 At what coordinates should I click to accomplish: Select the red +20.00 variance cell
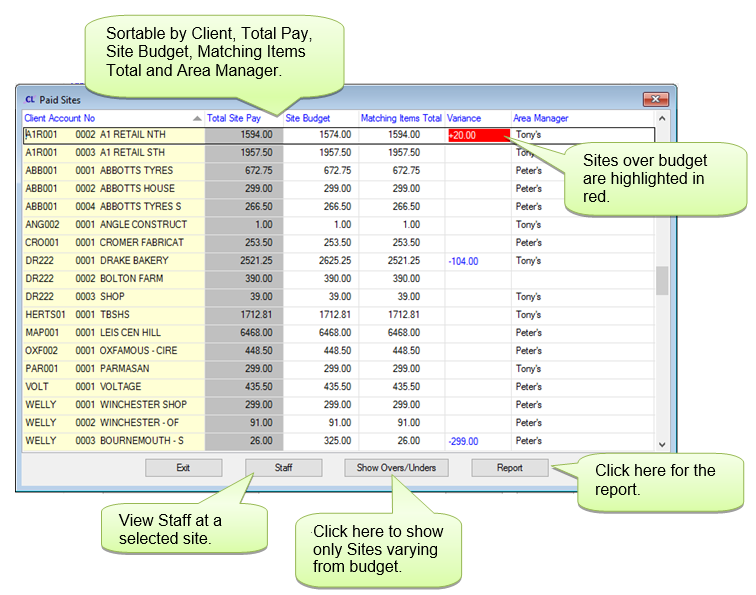pos(478,135)
